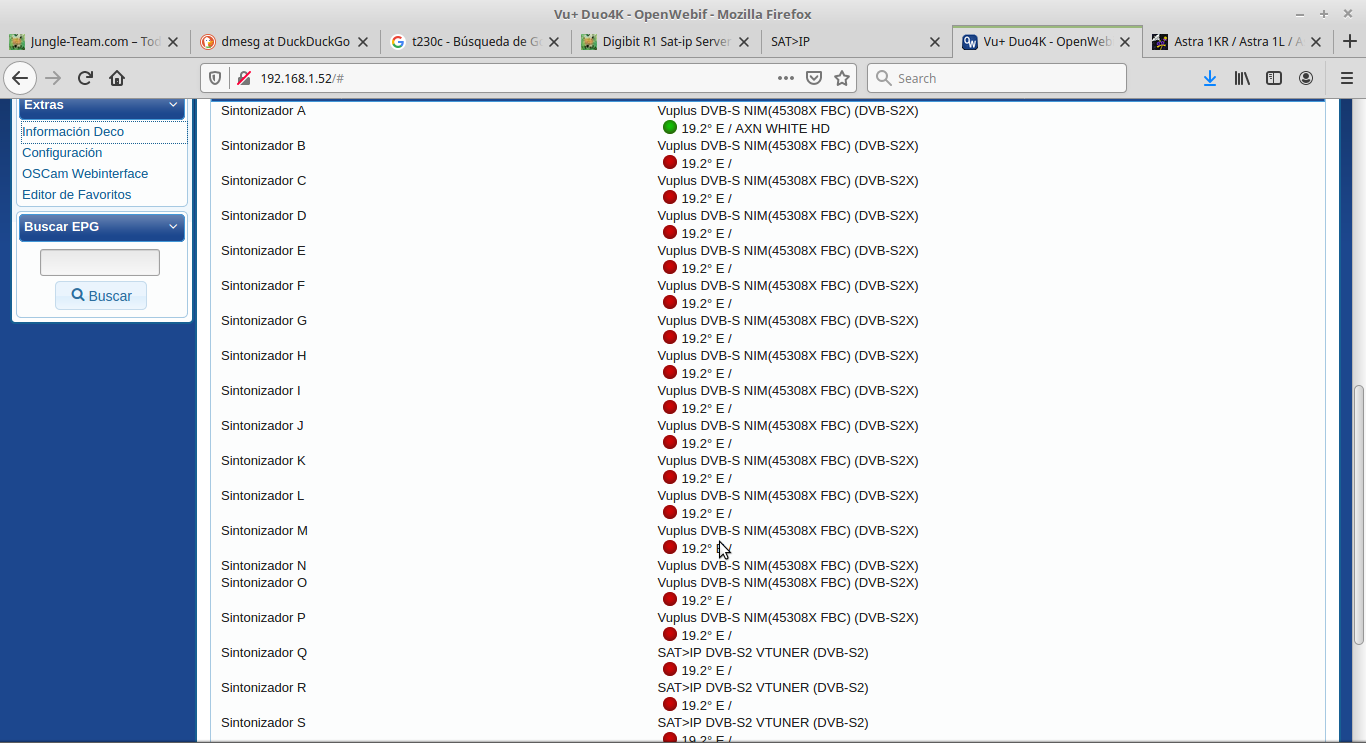
Task: Open Firefox account profile icon
Action: [x=1306, y=78]
